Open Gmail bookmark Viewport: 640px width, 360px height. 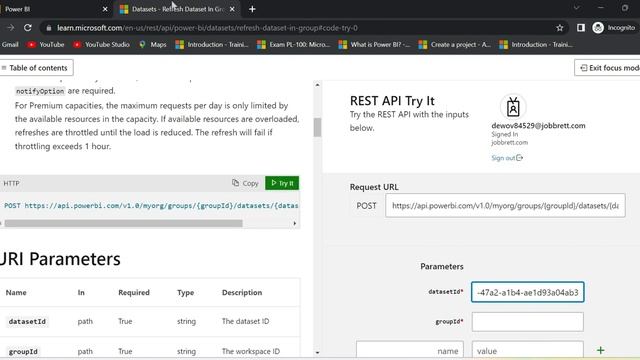pos(10,44)
